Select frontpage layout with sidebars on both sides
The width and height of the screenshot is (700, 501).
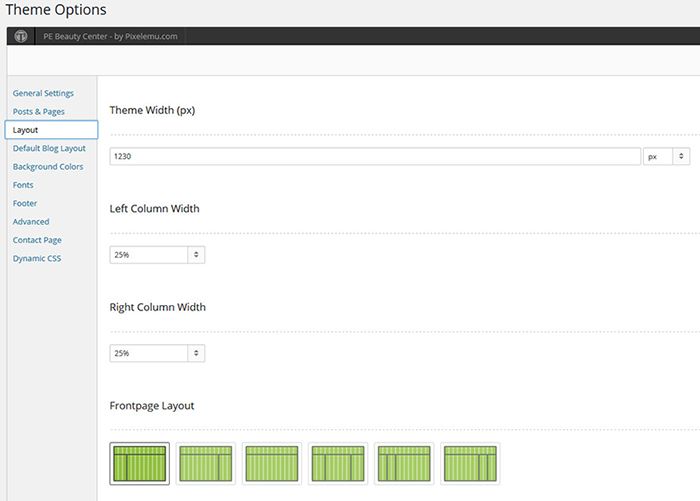338,463
